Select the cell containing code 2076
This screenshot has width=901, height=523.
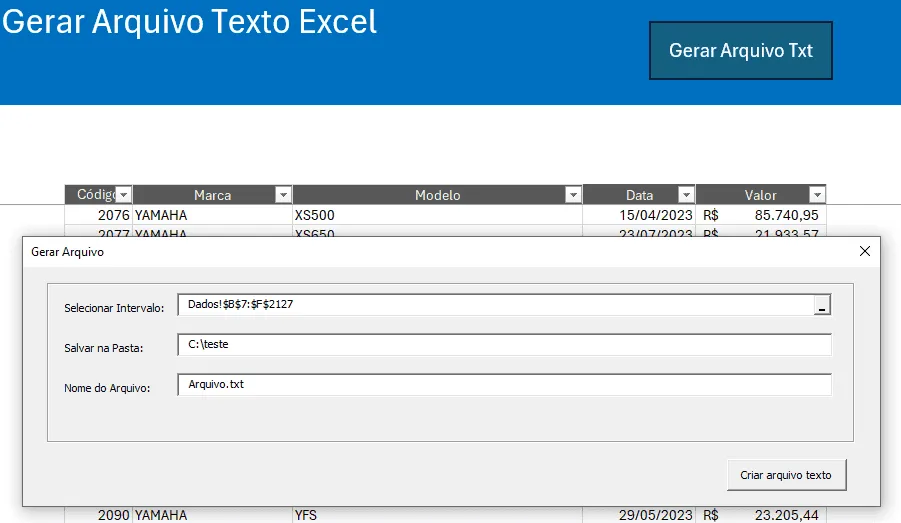99,215
